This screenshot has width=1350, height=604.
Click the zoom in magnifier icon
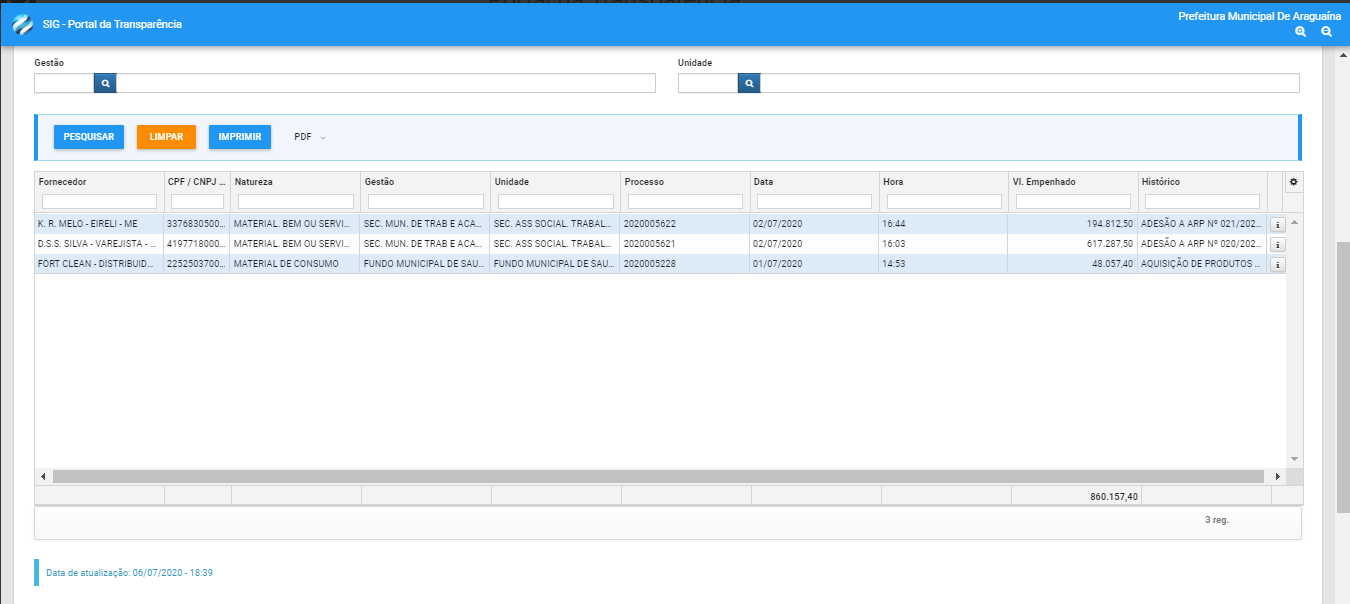[1300, 32]
